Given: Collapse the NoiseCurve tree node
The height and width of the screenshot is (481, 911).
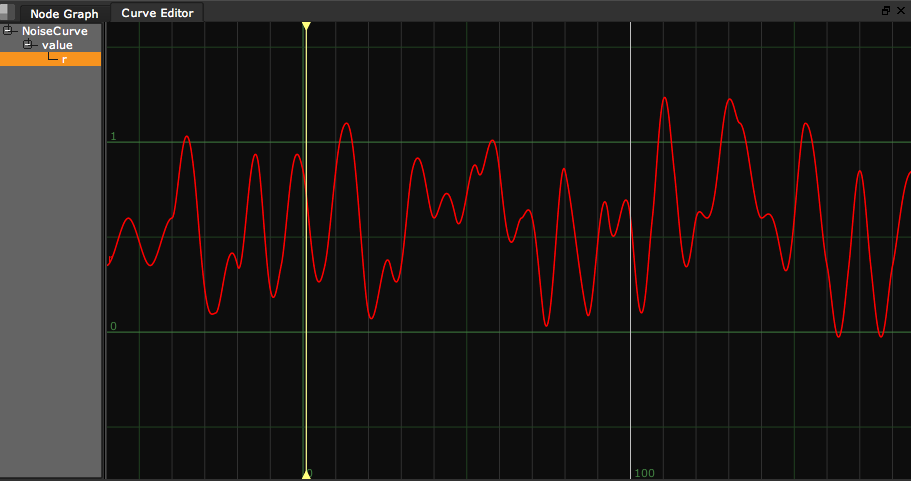Looking at the screenshot, I should coord(9,31).
